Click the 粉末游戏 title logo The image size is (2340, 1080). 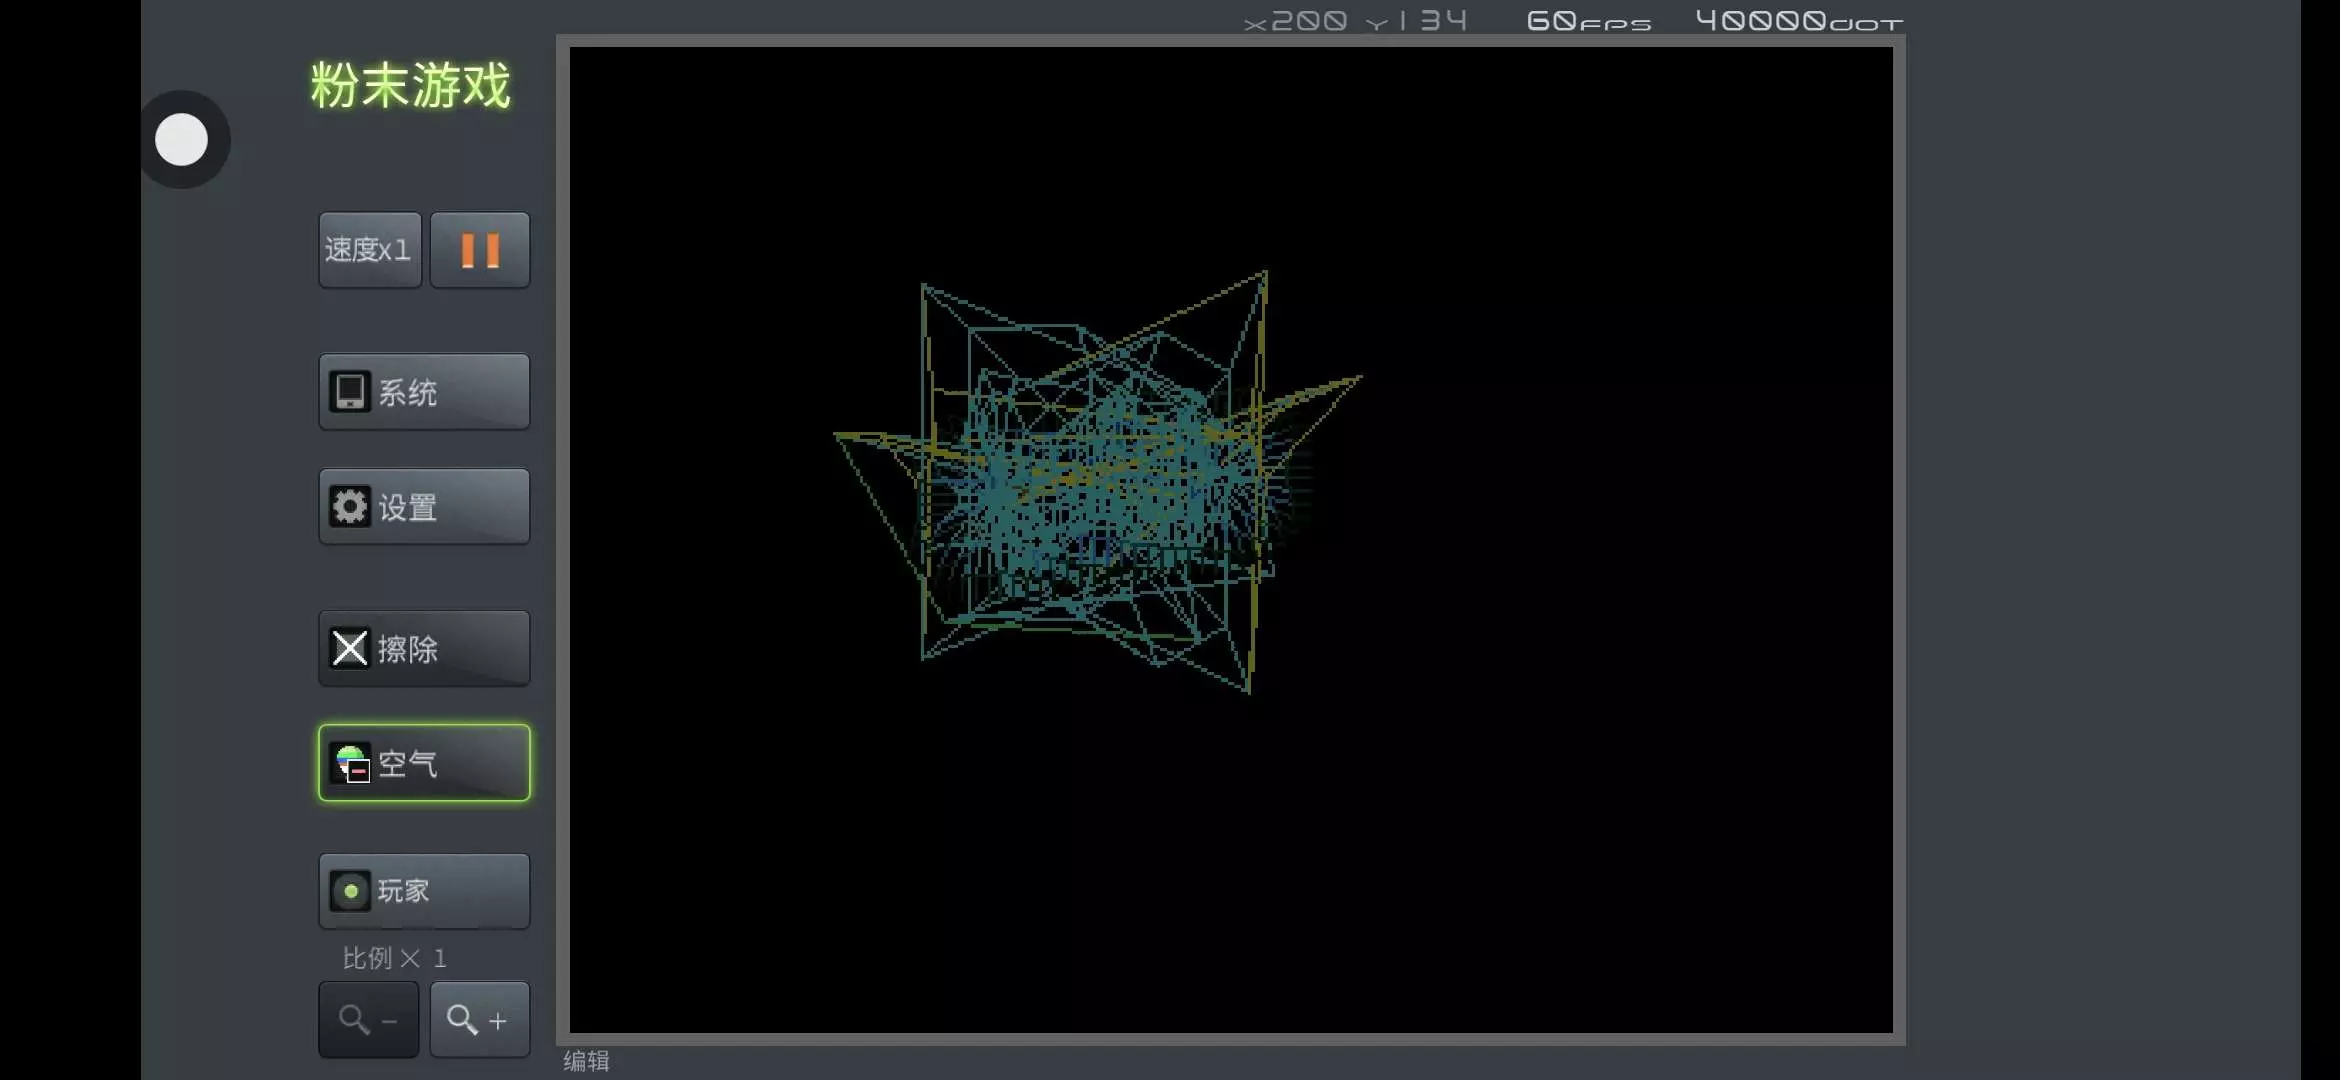411,85
